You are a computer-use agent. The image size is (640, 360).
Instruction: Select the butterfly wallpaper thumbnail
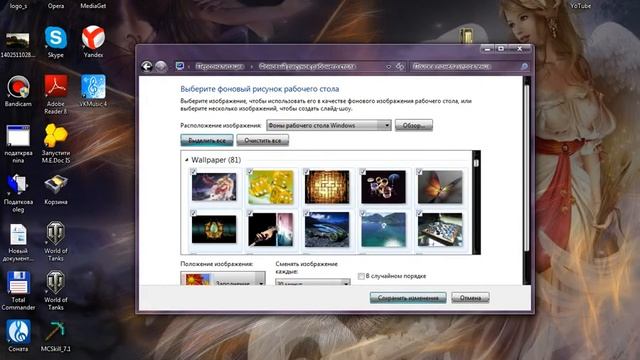[440, 187]
